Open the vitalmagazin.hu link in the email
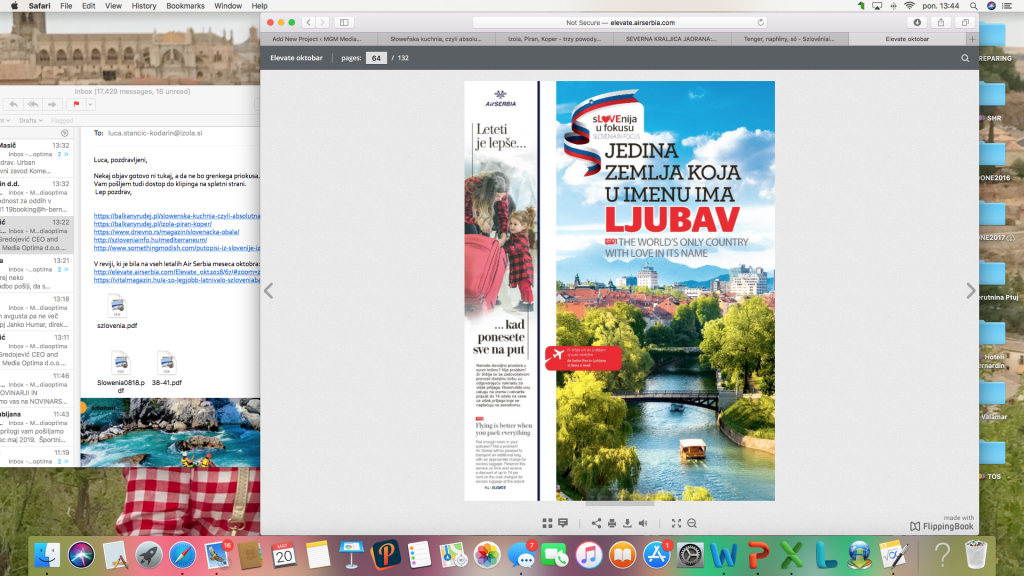The height and width of the screenshot is (576, 1024). click(176, 280)
